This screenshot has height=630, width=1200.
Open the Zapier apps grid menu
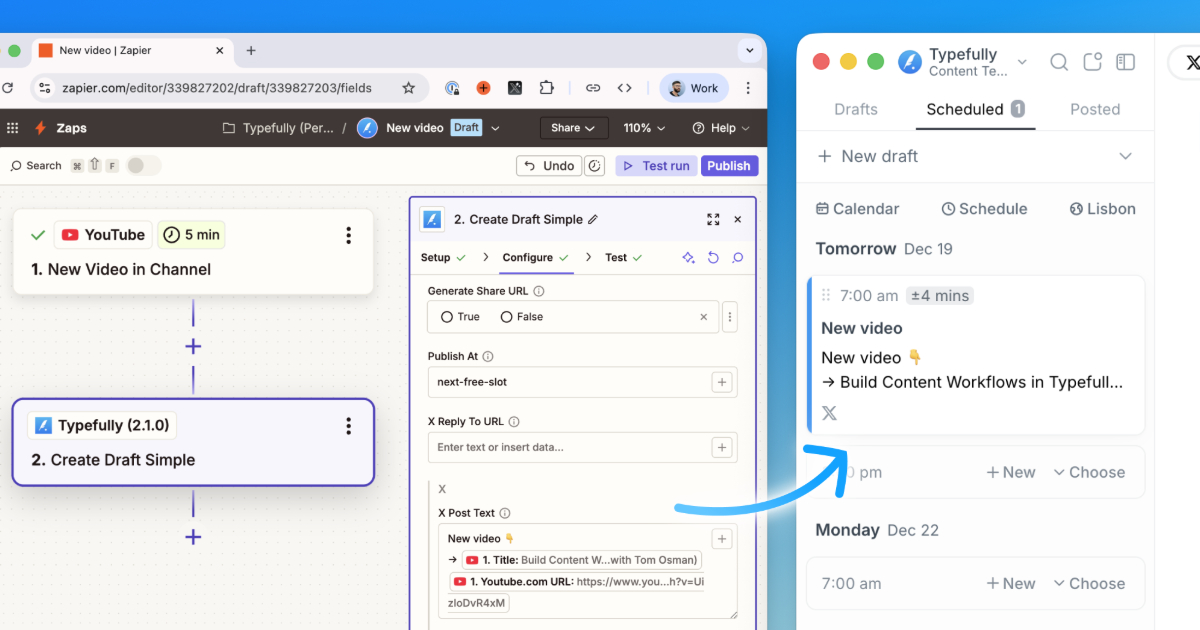(13, 128)
